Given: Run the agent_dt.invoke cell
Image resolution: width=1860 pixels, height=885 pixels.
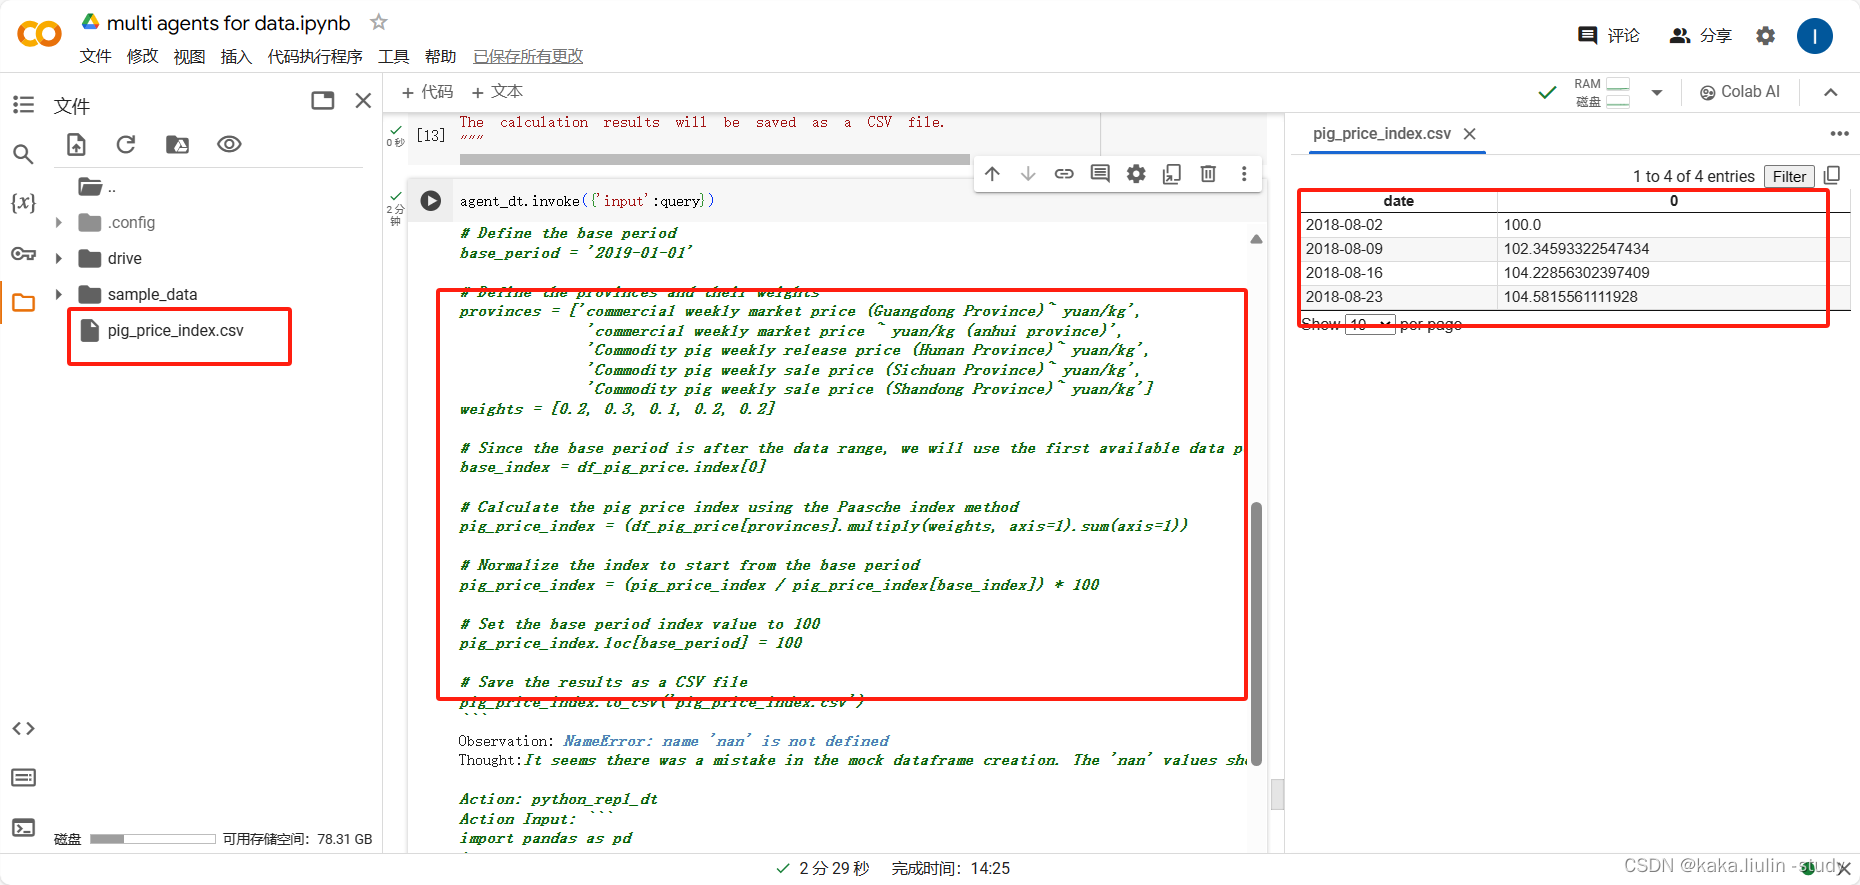Looking at the screenshot, I should click(431, 201).
